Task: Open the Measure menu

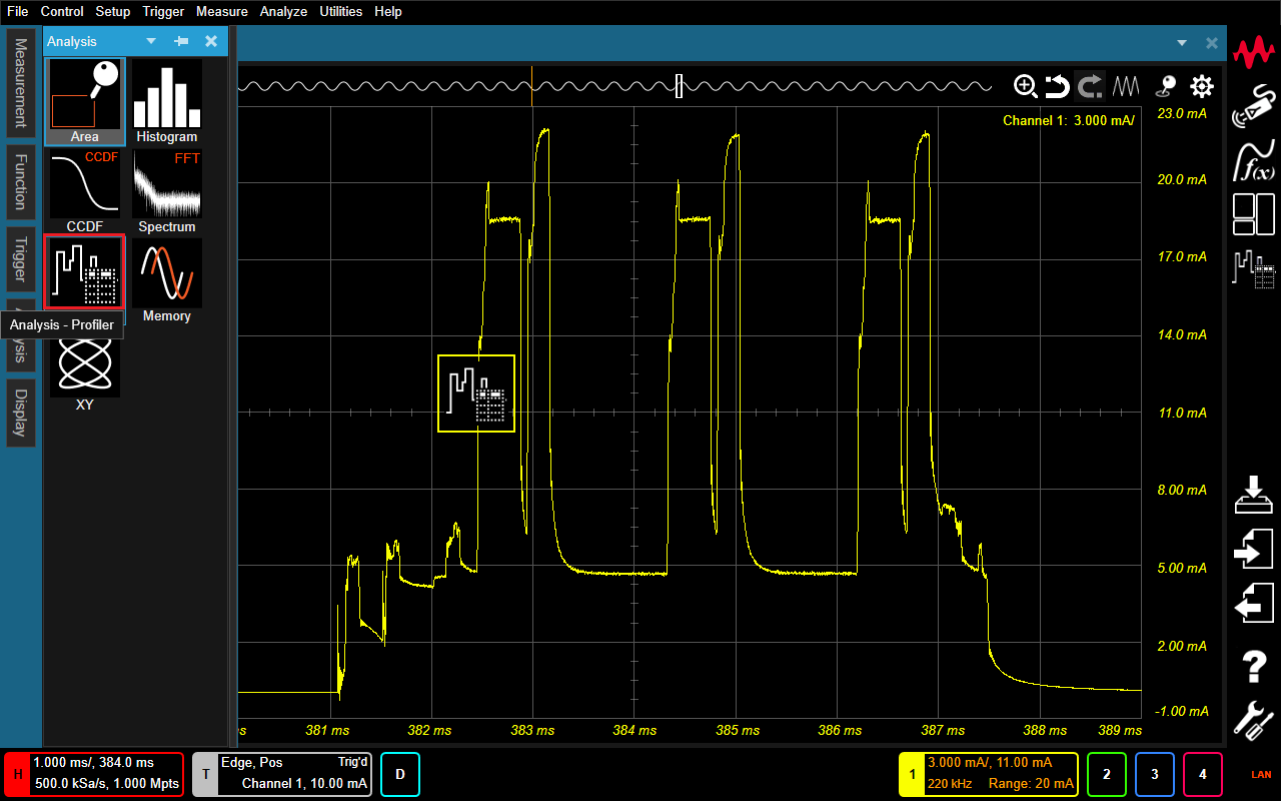Action: click(x=222, y=12)
